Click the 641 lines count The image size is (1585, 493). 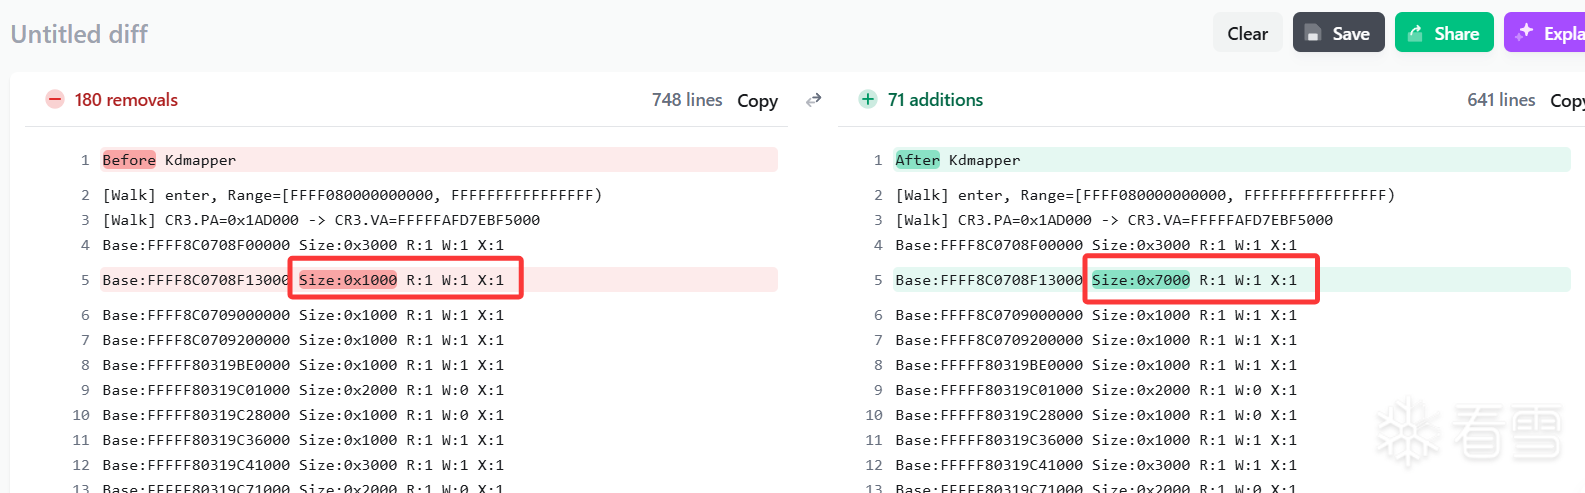(x=1501, y=100)
